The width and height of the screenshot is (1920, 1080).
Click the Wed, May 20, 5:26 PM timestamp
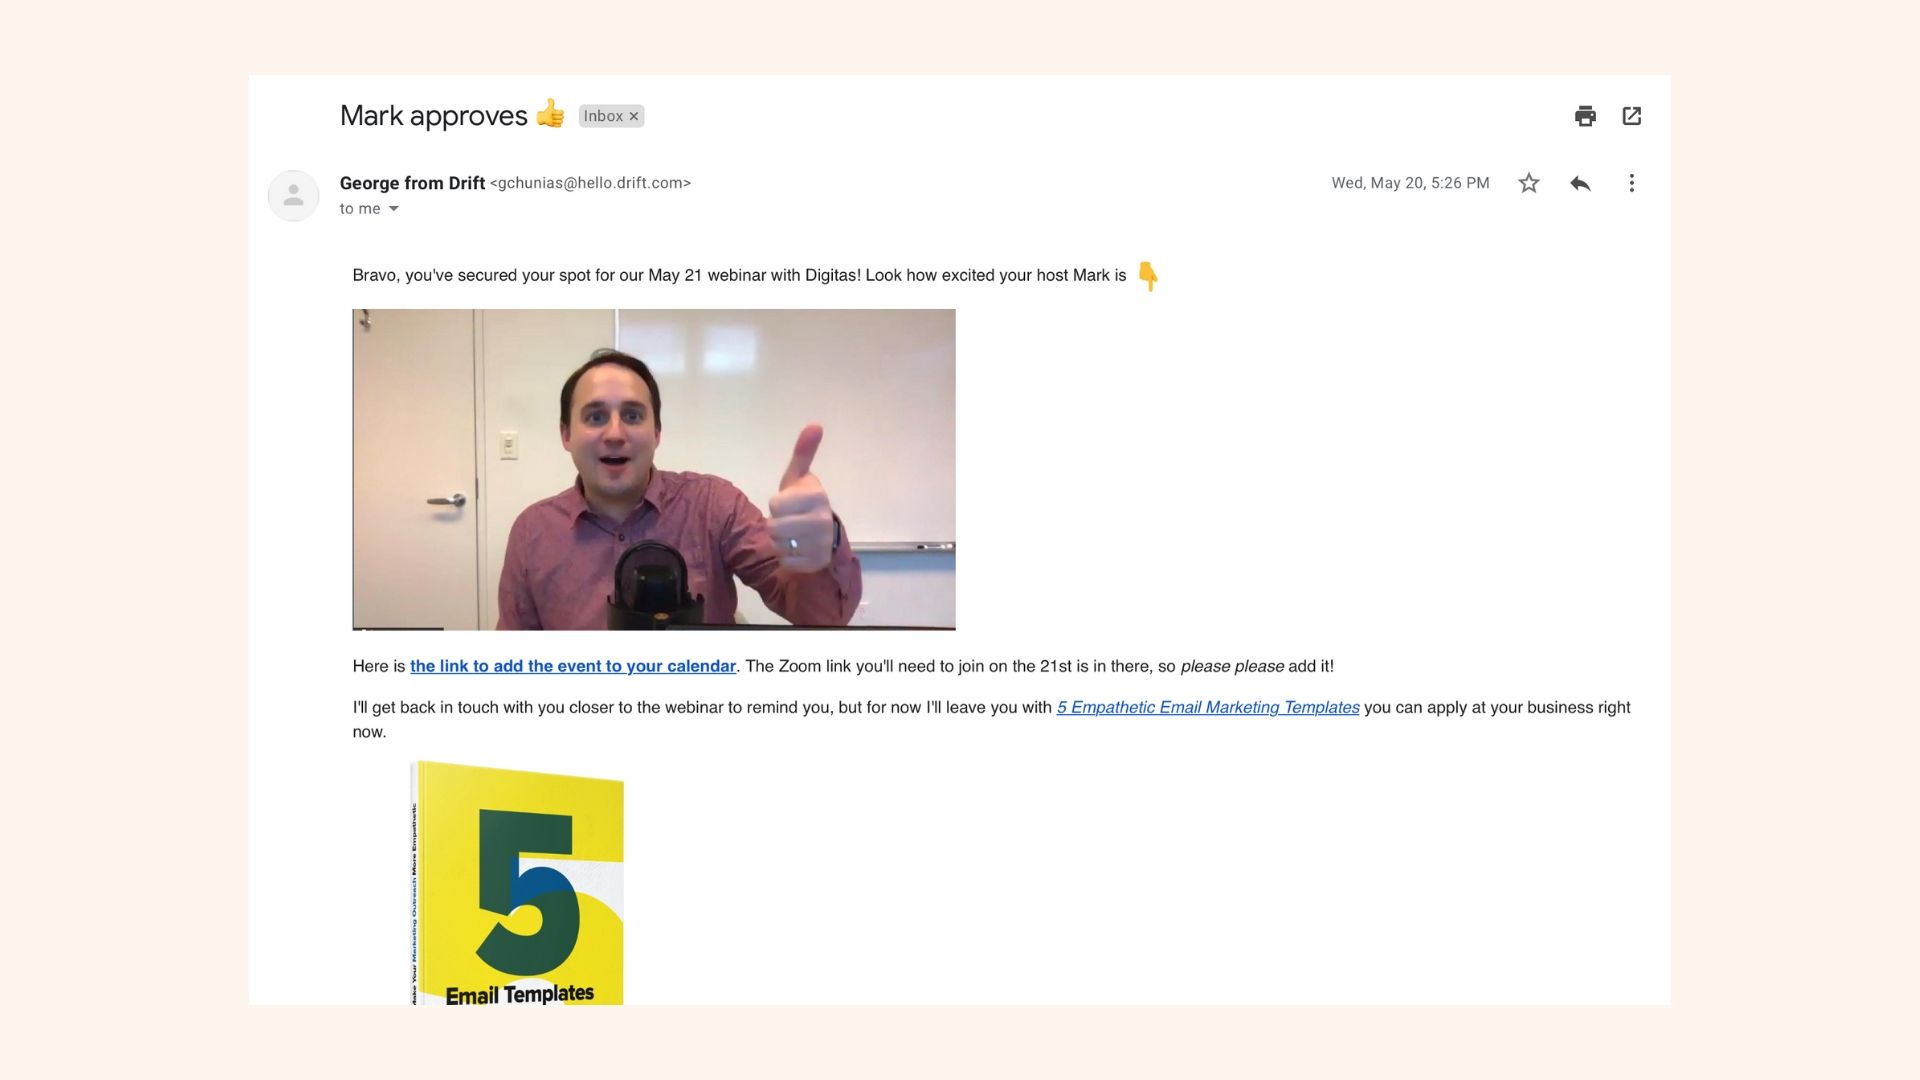pyautogui.click(x=1410, y=183)
